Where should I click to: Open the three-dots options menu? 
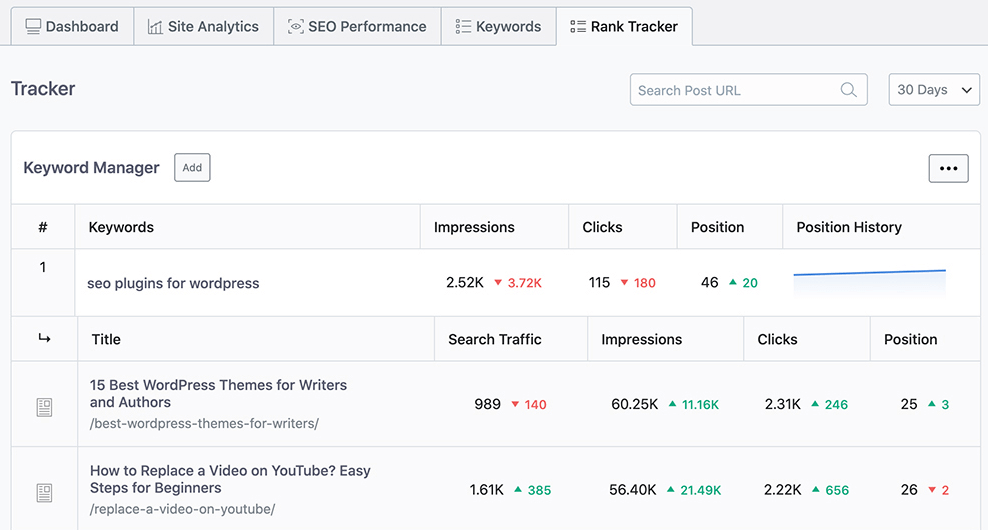click(948, 168)
